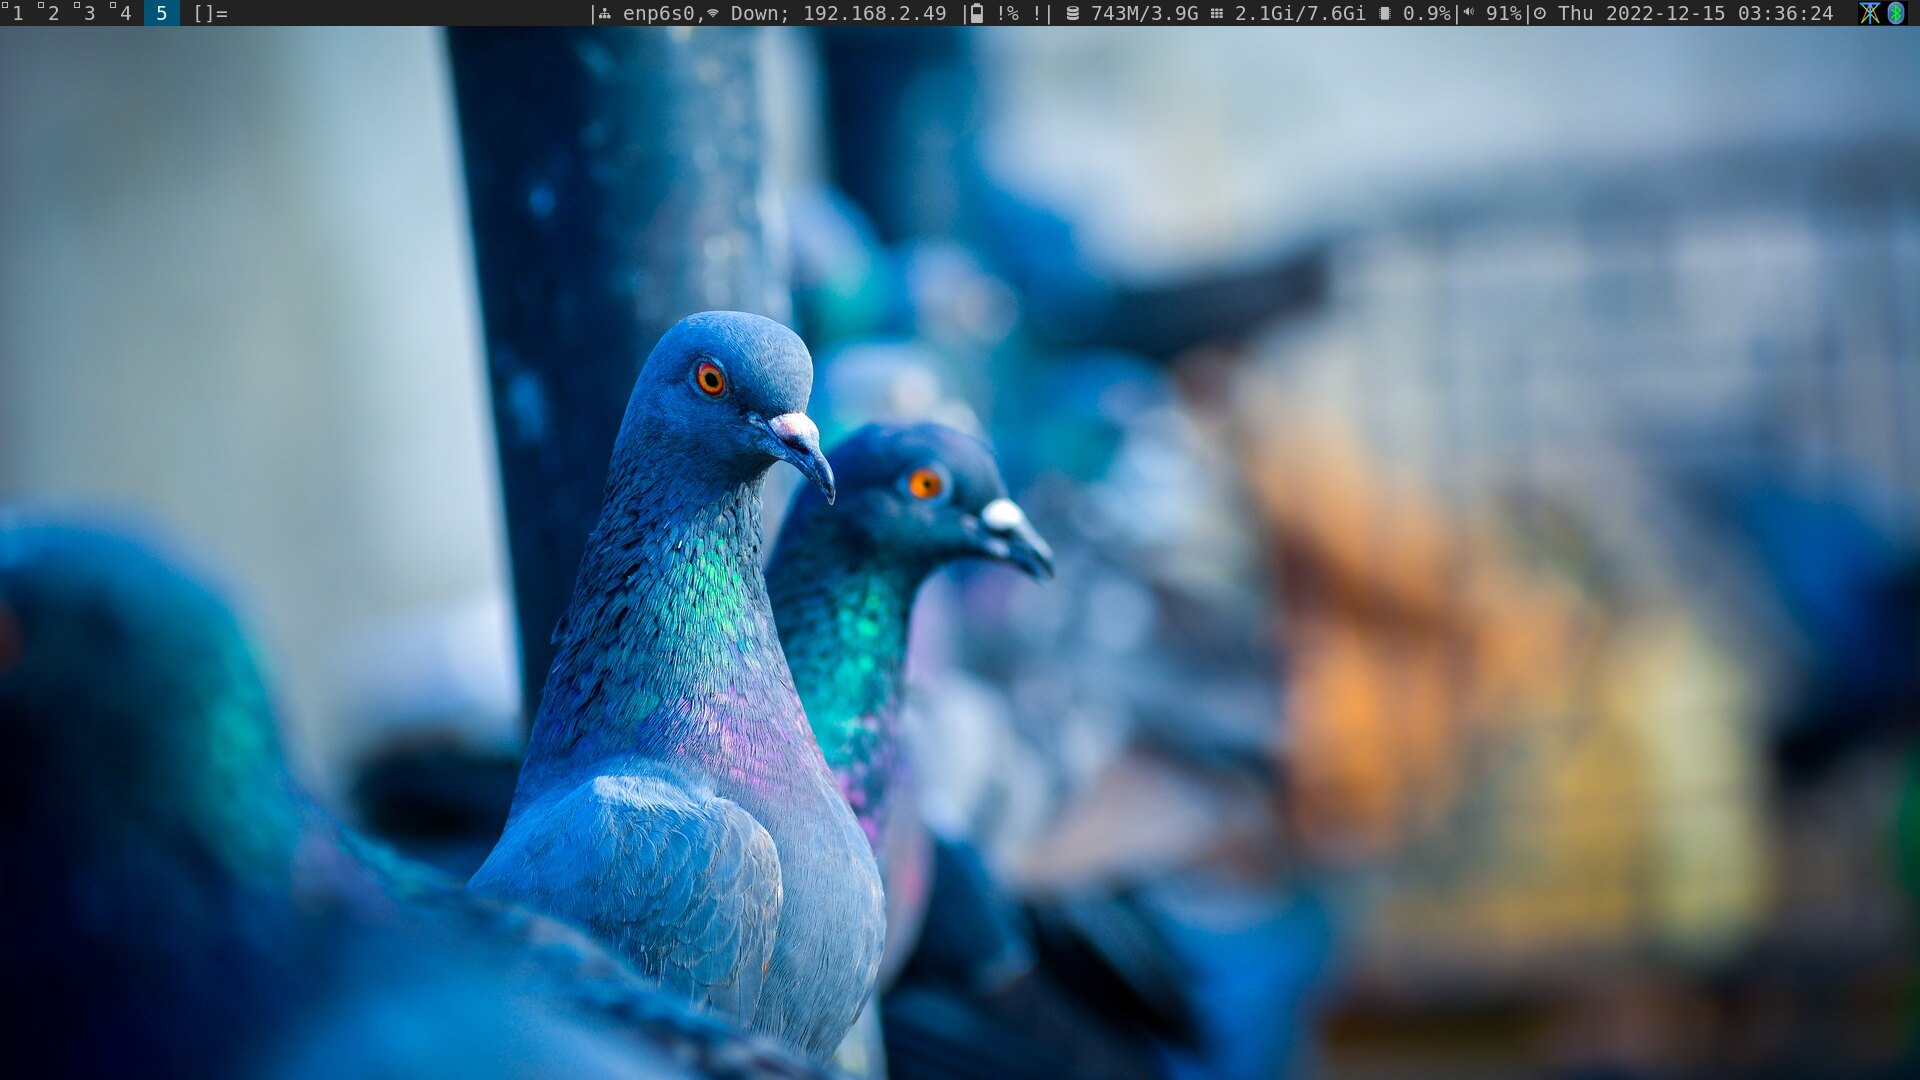1920x1080 pixels.
Task: Click the IP address 192.168.2.49
Action: 874,13
